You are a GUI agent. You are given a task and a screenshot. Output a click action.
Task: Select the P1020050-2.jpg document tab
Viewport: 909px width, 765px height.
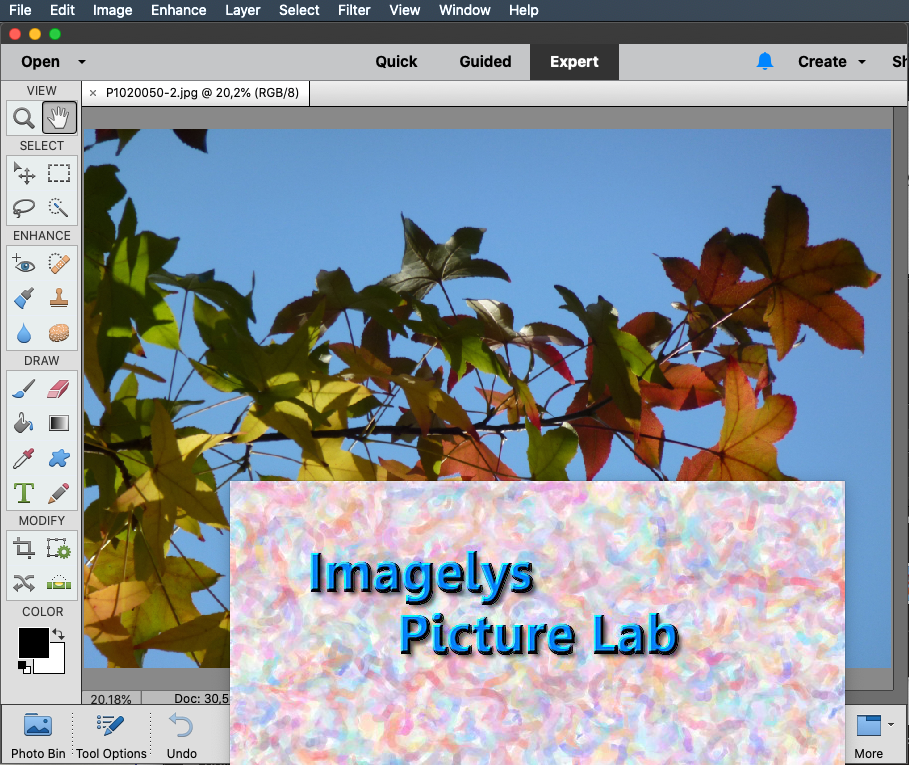[202, 93]
